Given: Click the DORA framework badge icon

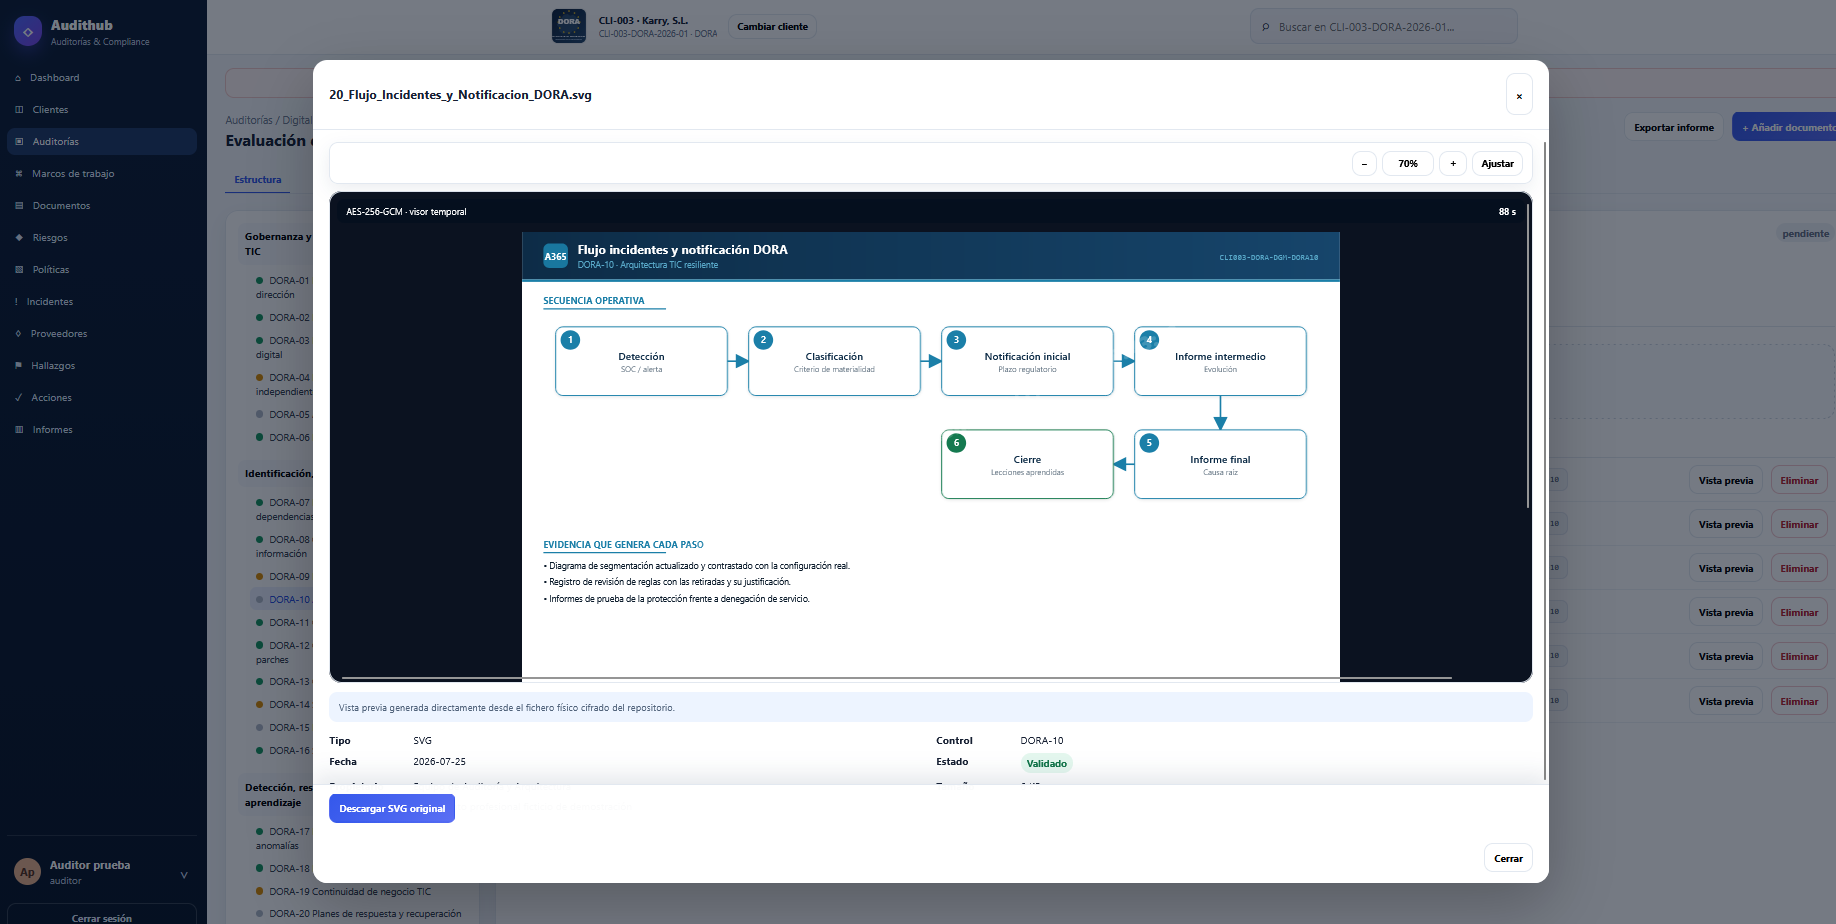Looking at the screenshot, I should tap(569, 26).
